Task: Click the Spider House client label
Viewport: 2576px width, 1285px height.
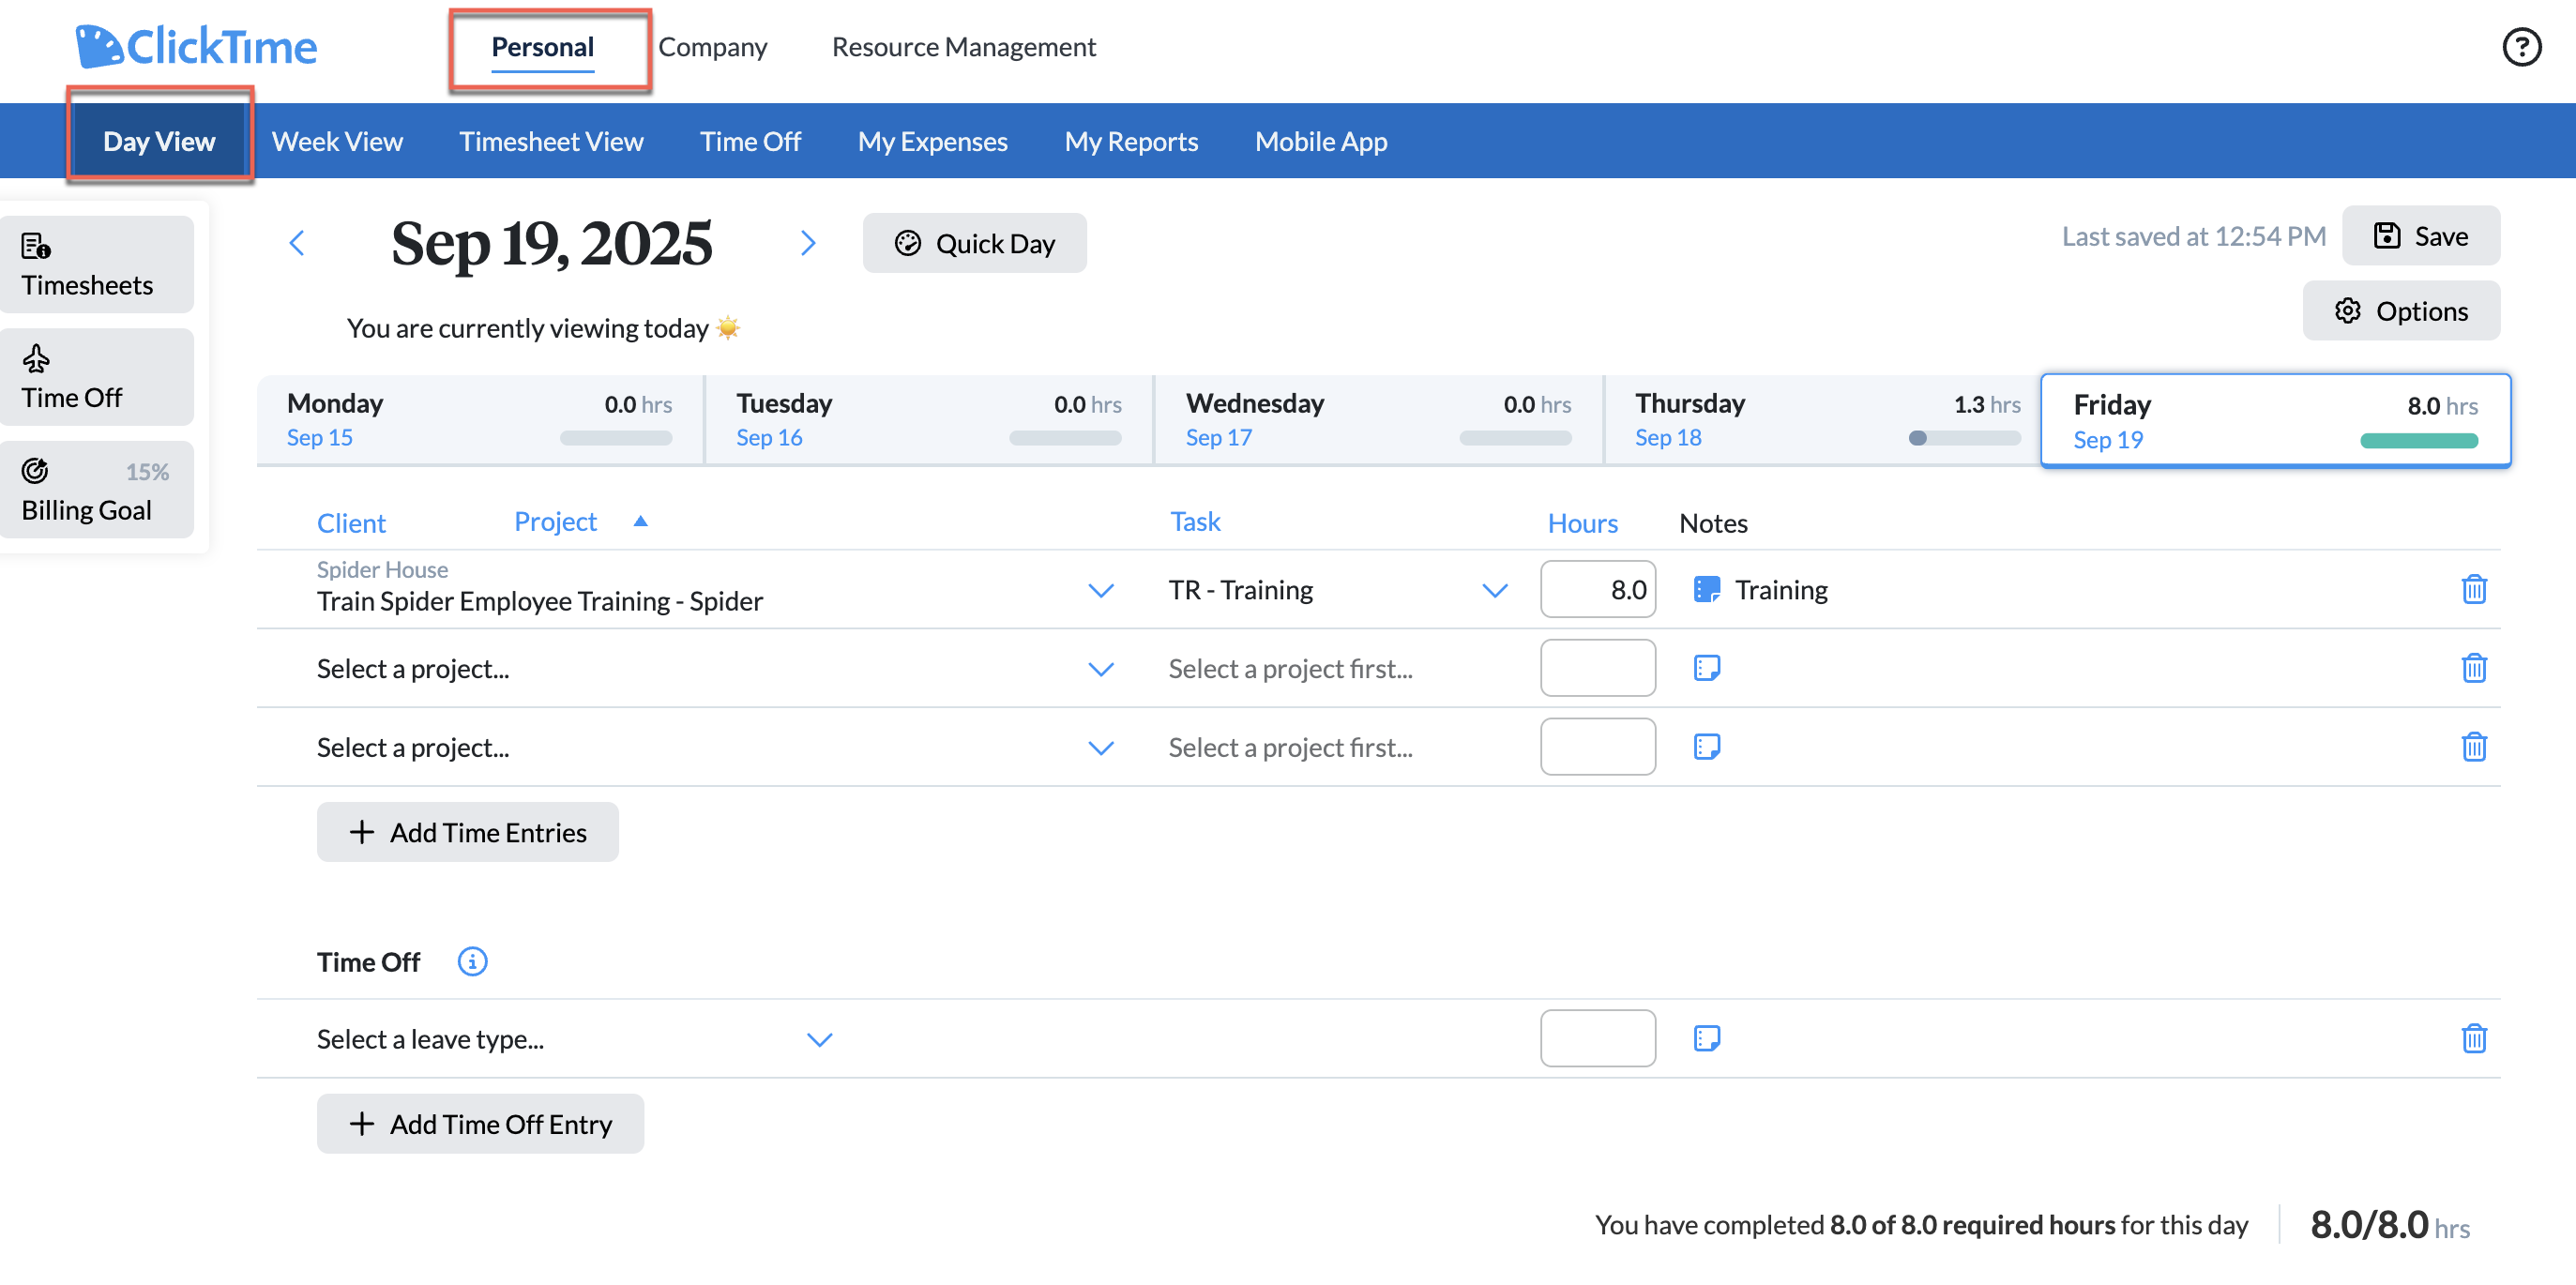Action: pos(382,569)
